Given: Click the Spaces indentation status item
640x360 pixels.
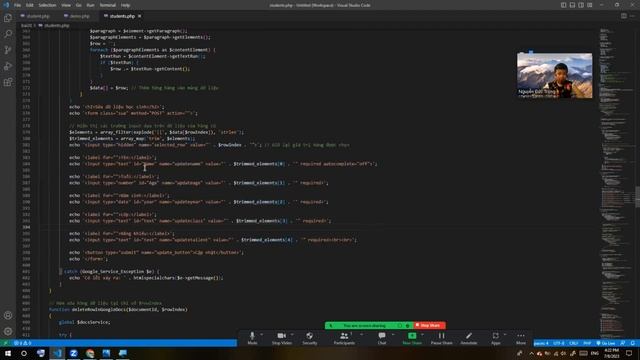Looking at the screenshot, I should coord(541,343).
